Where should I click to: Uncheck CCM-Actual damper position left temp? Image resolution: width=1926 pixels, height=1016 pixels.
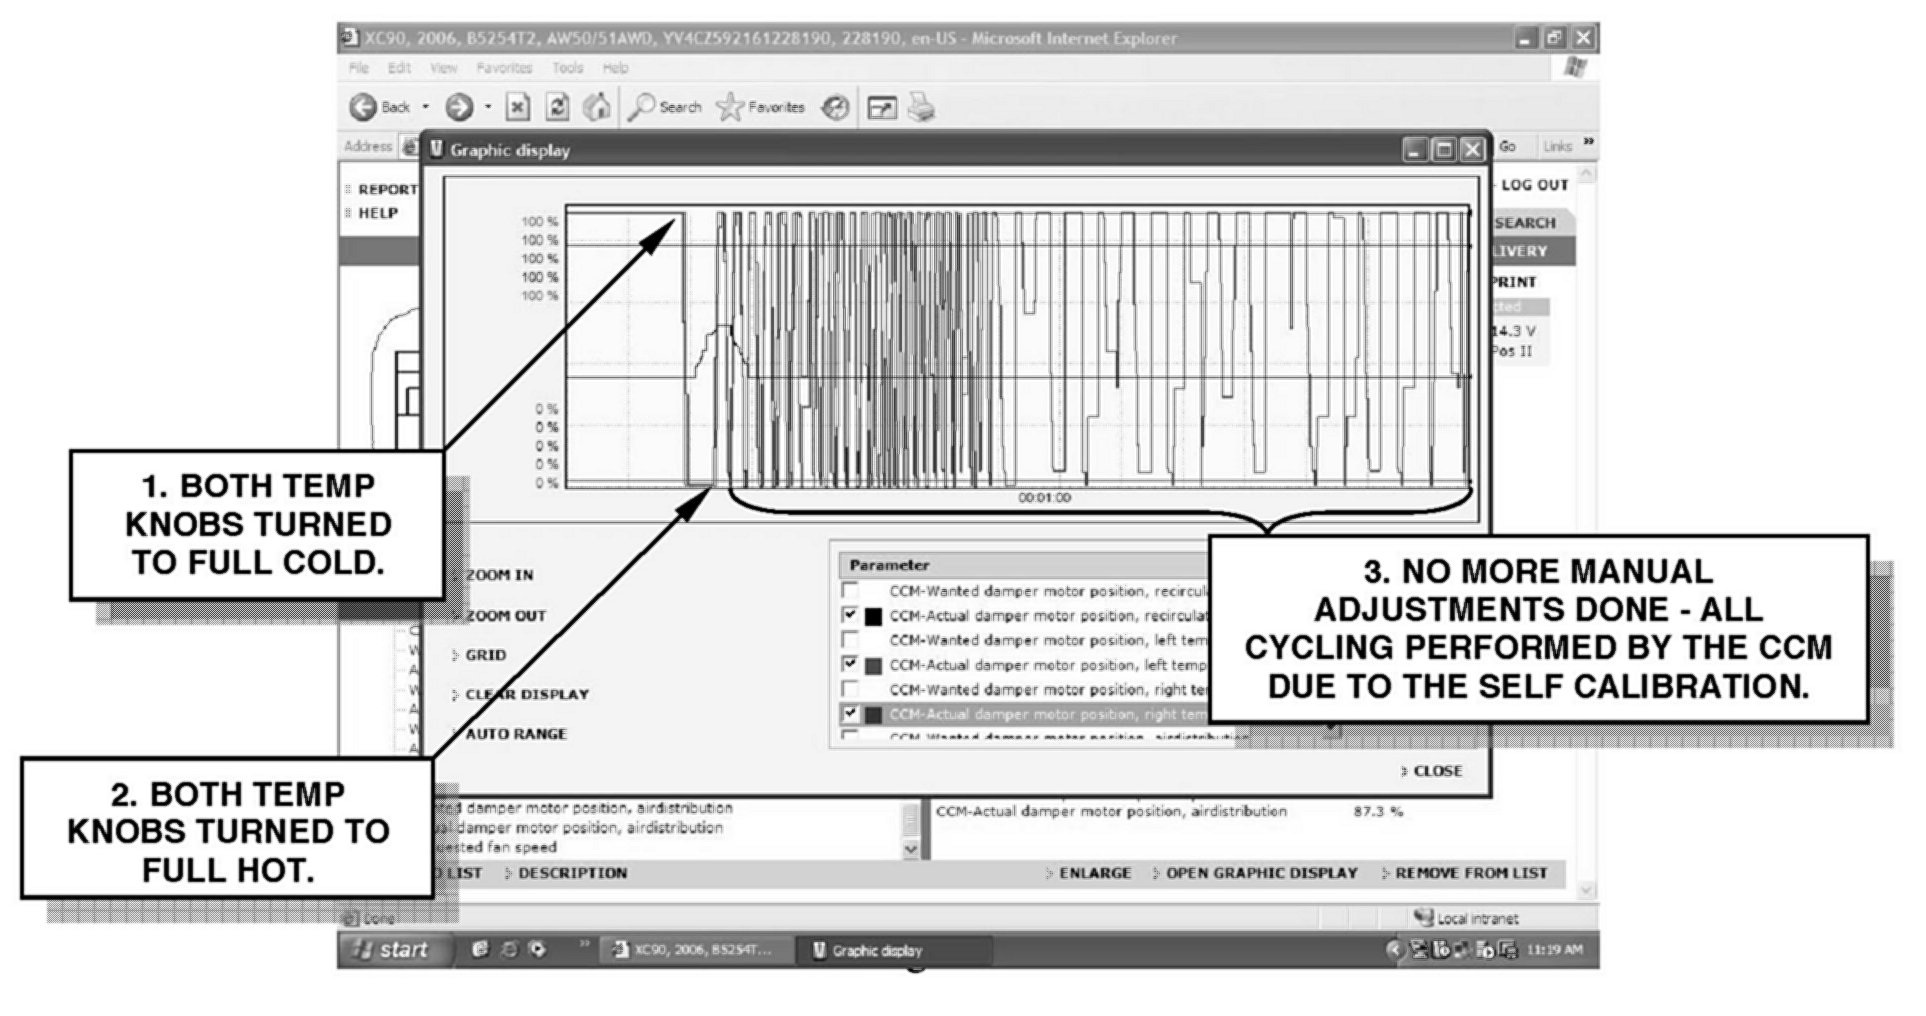(850, 664)
